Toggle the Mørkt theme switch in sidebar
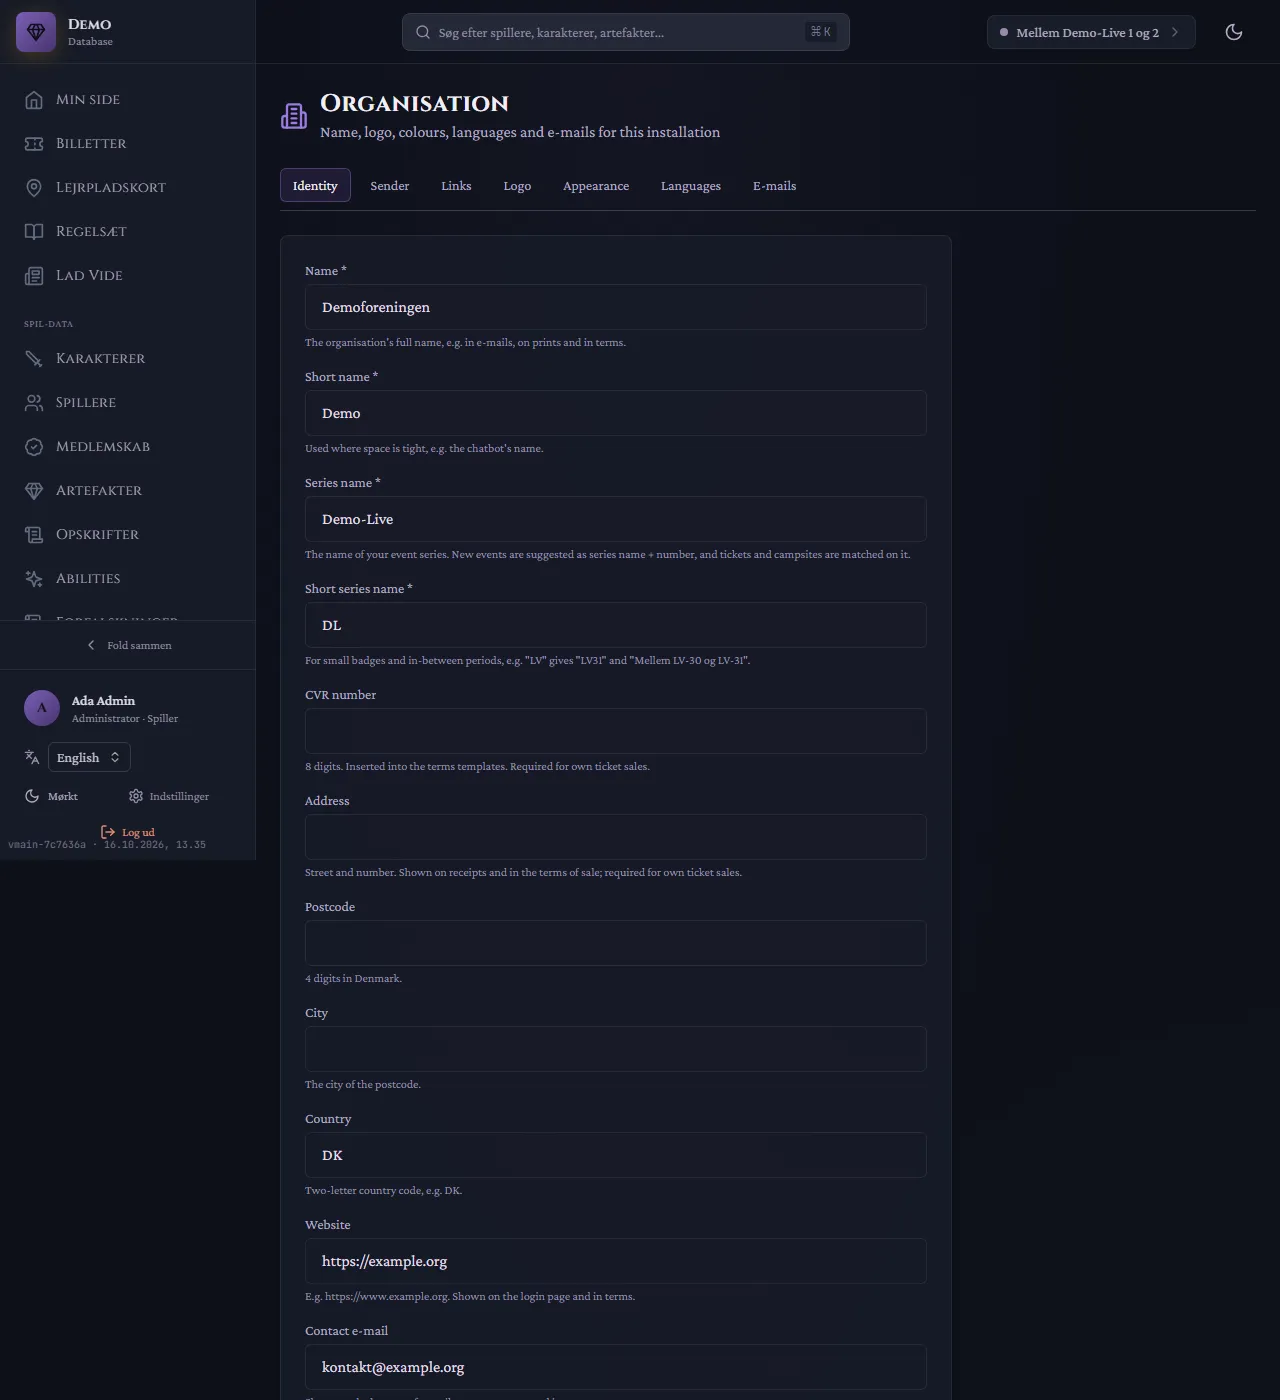The image size is (1280, 1400). click(x=52, y=796)
